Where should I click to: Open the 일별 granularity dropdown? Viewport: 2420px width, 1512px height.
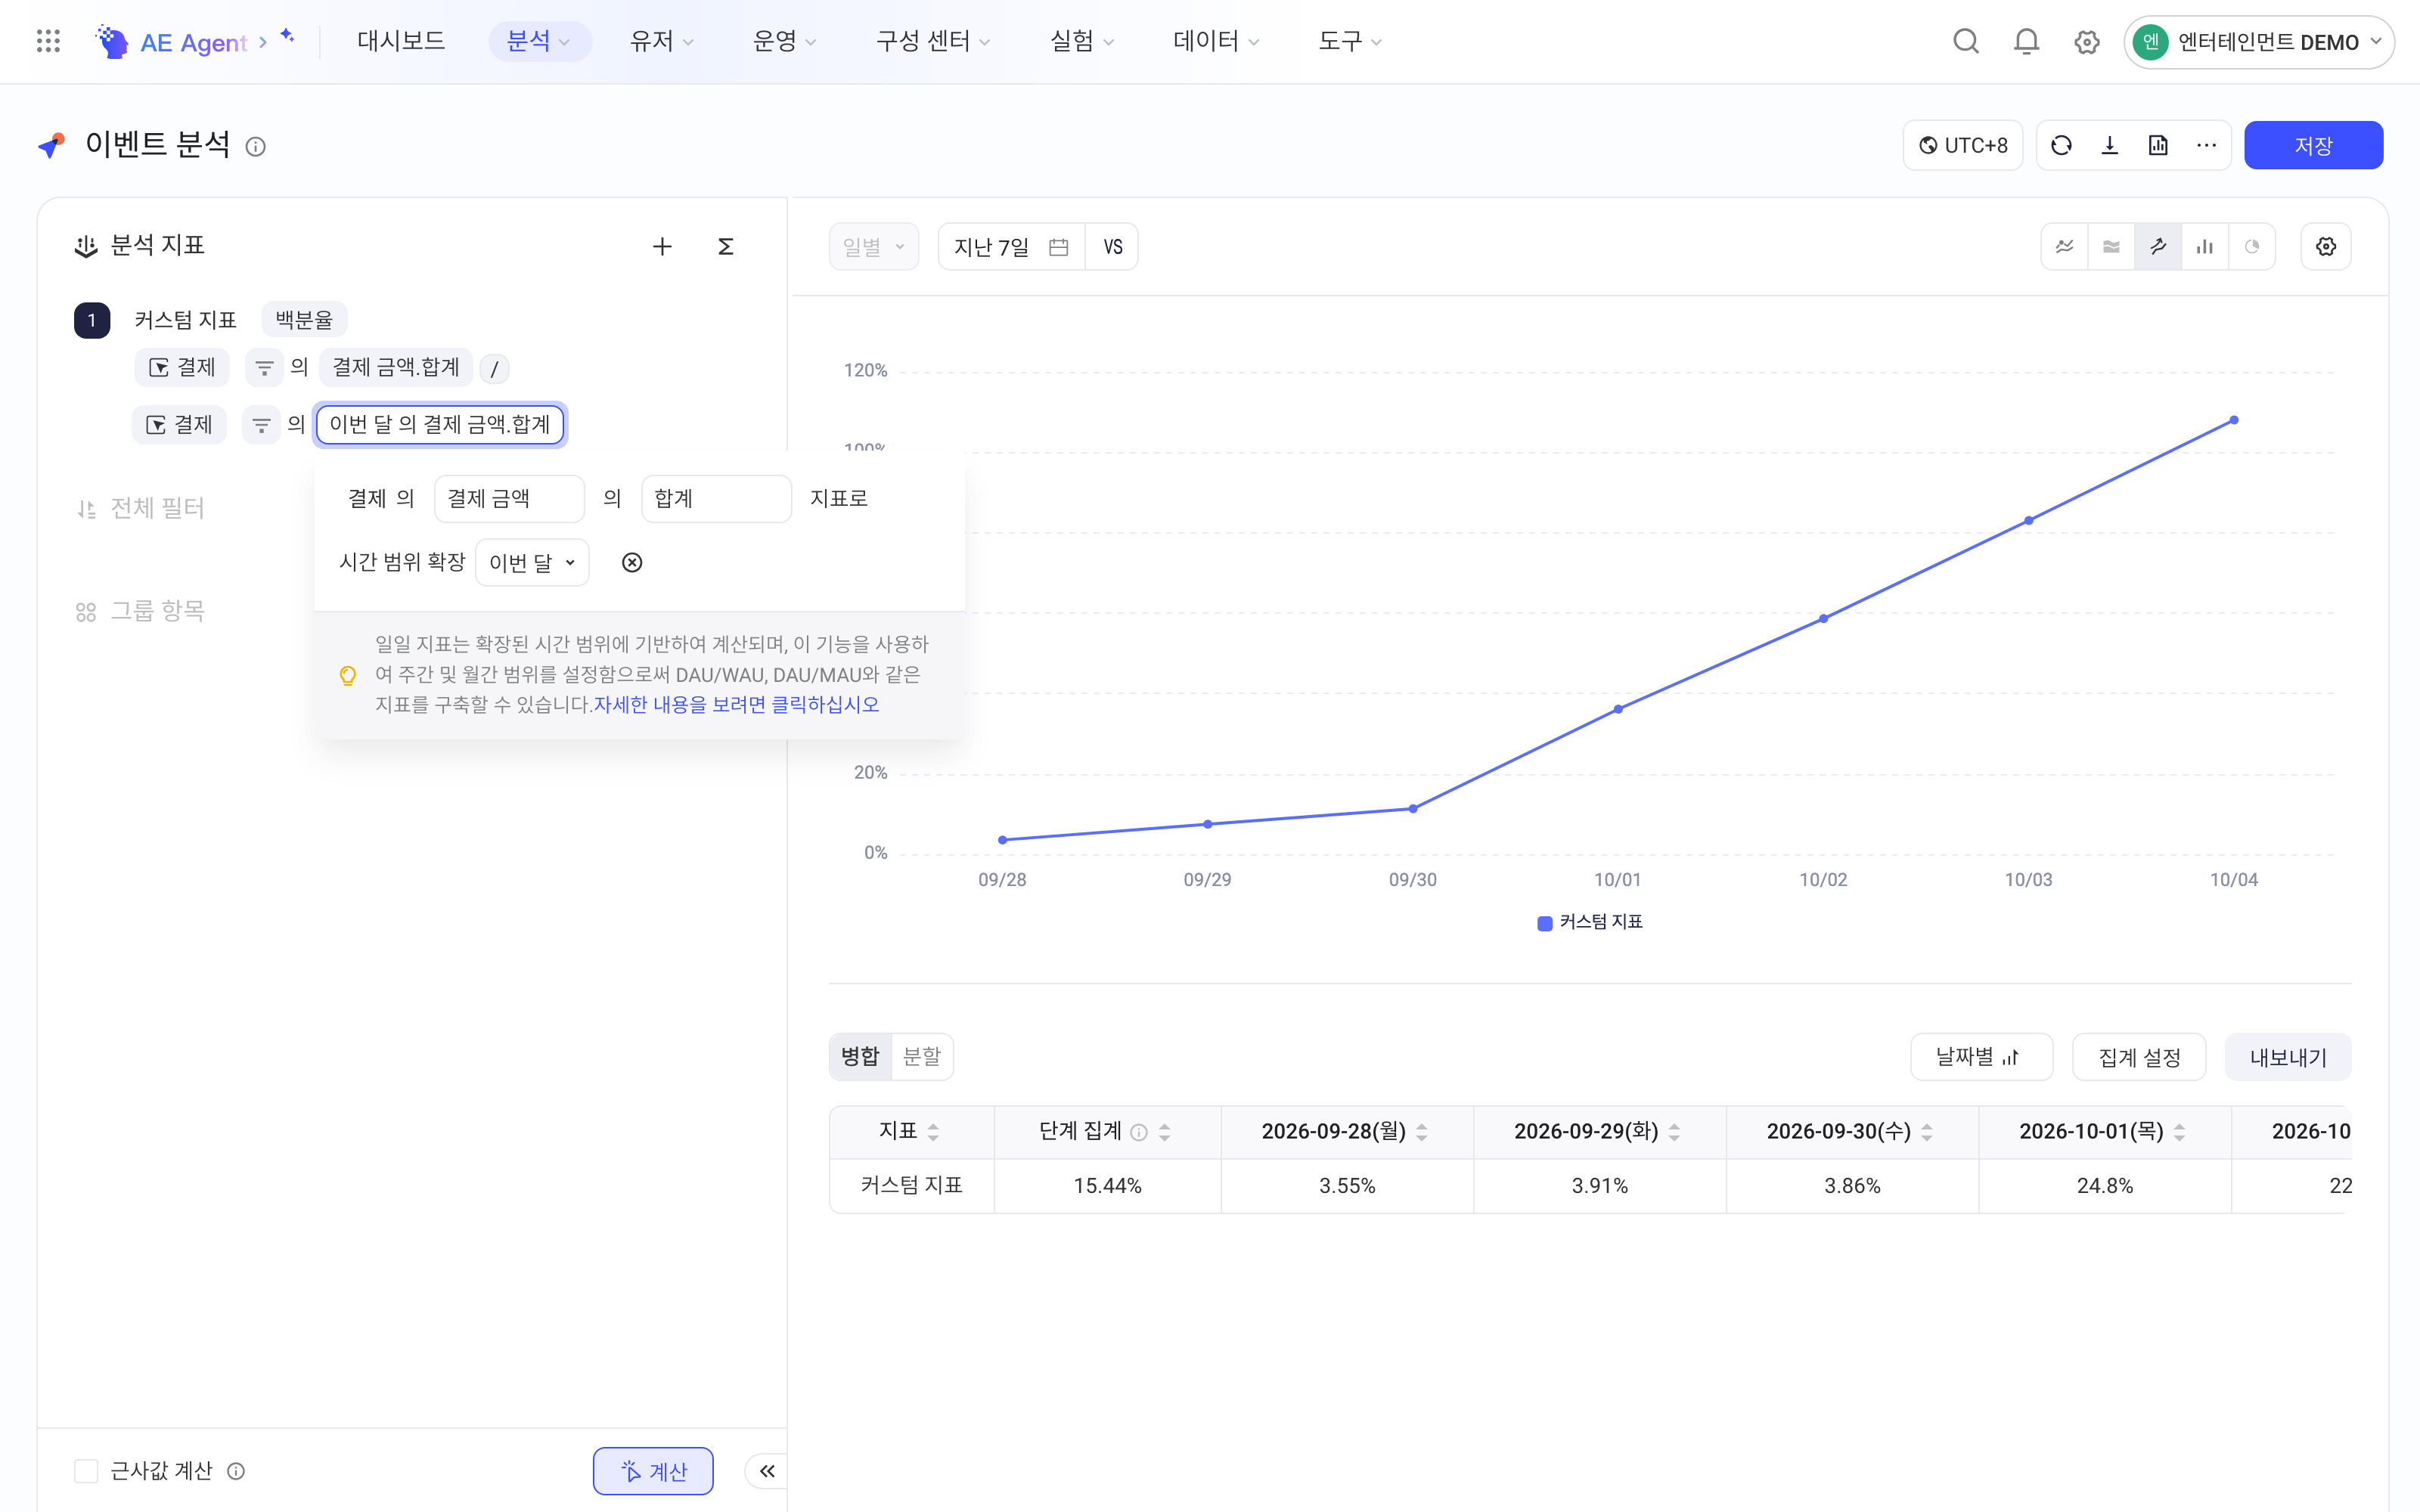pos(873,247)
